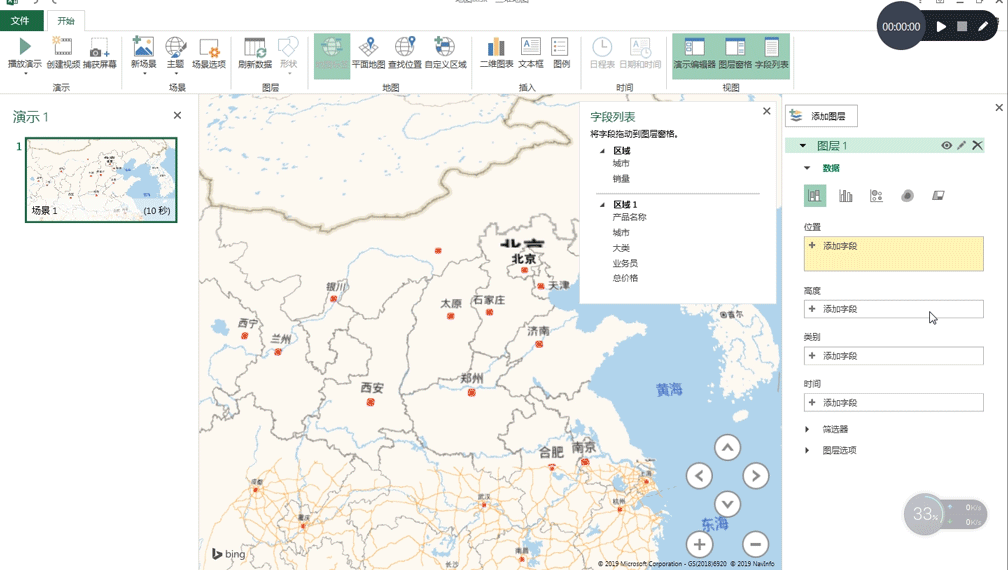1008x570 pixels.
Task: Toggle Tour Editor (演示编辑器) pane
Action: pos(694,55)
